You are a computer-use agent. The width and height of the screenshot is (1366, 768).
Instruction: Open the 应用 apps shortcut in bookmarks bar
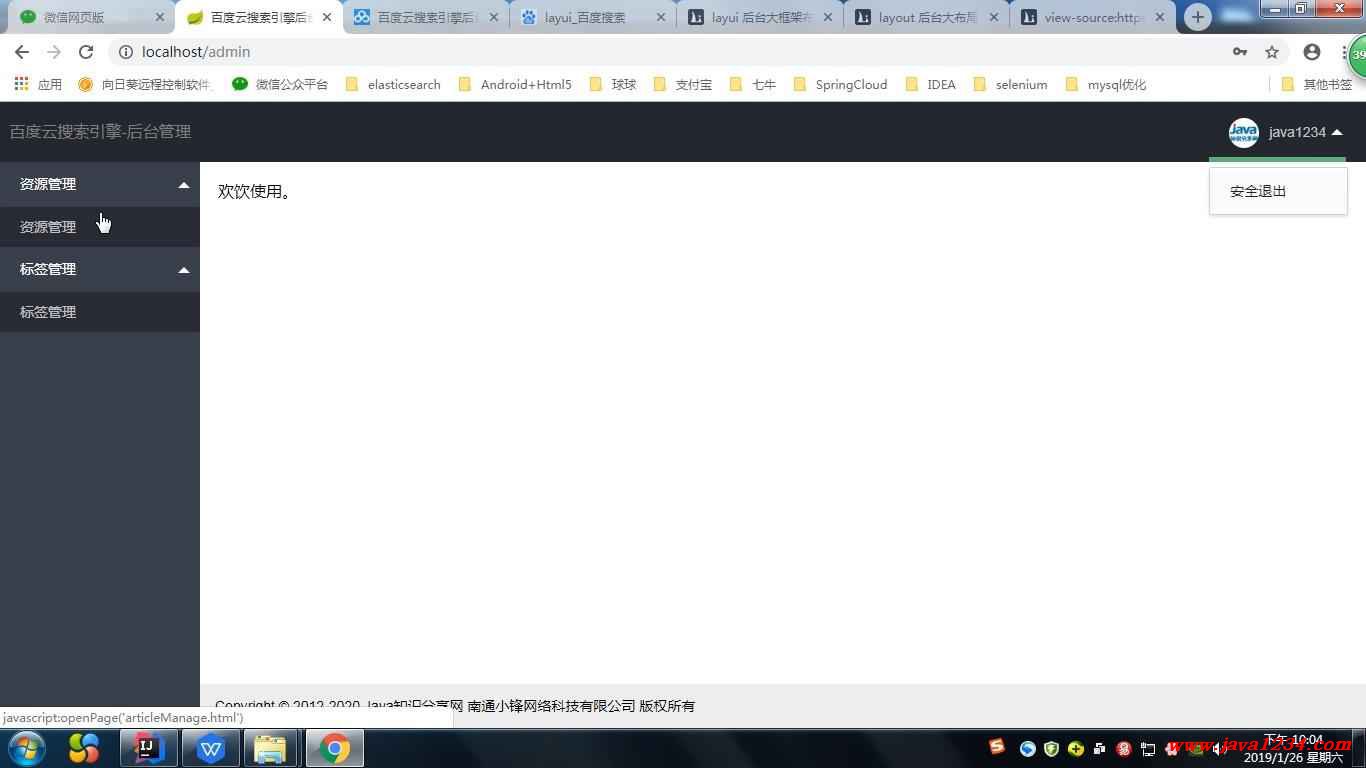coord(38,84)
